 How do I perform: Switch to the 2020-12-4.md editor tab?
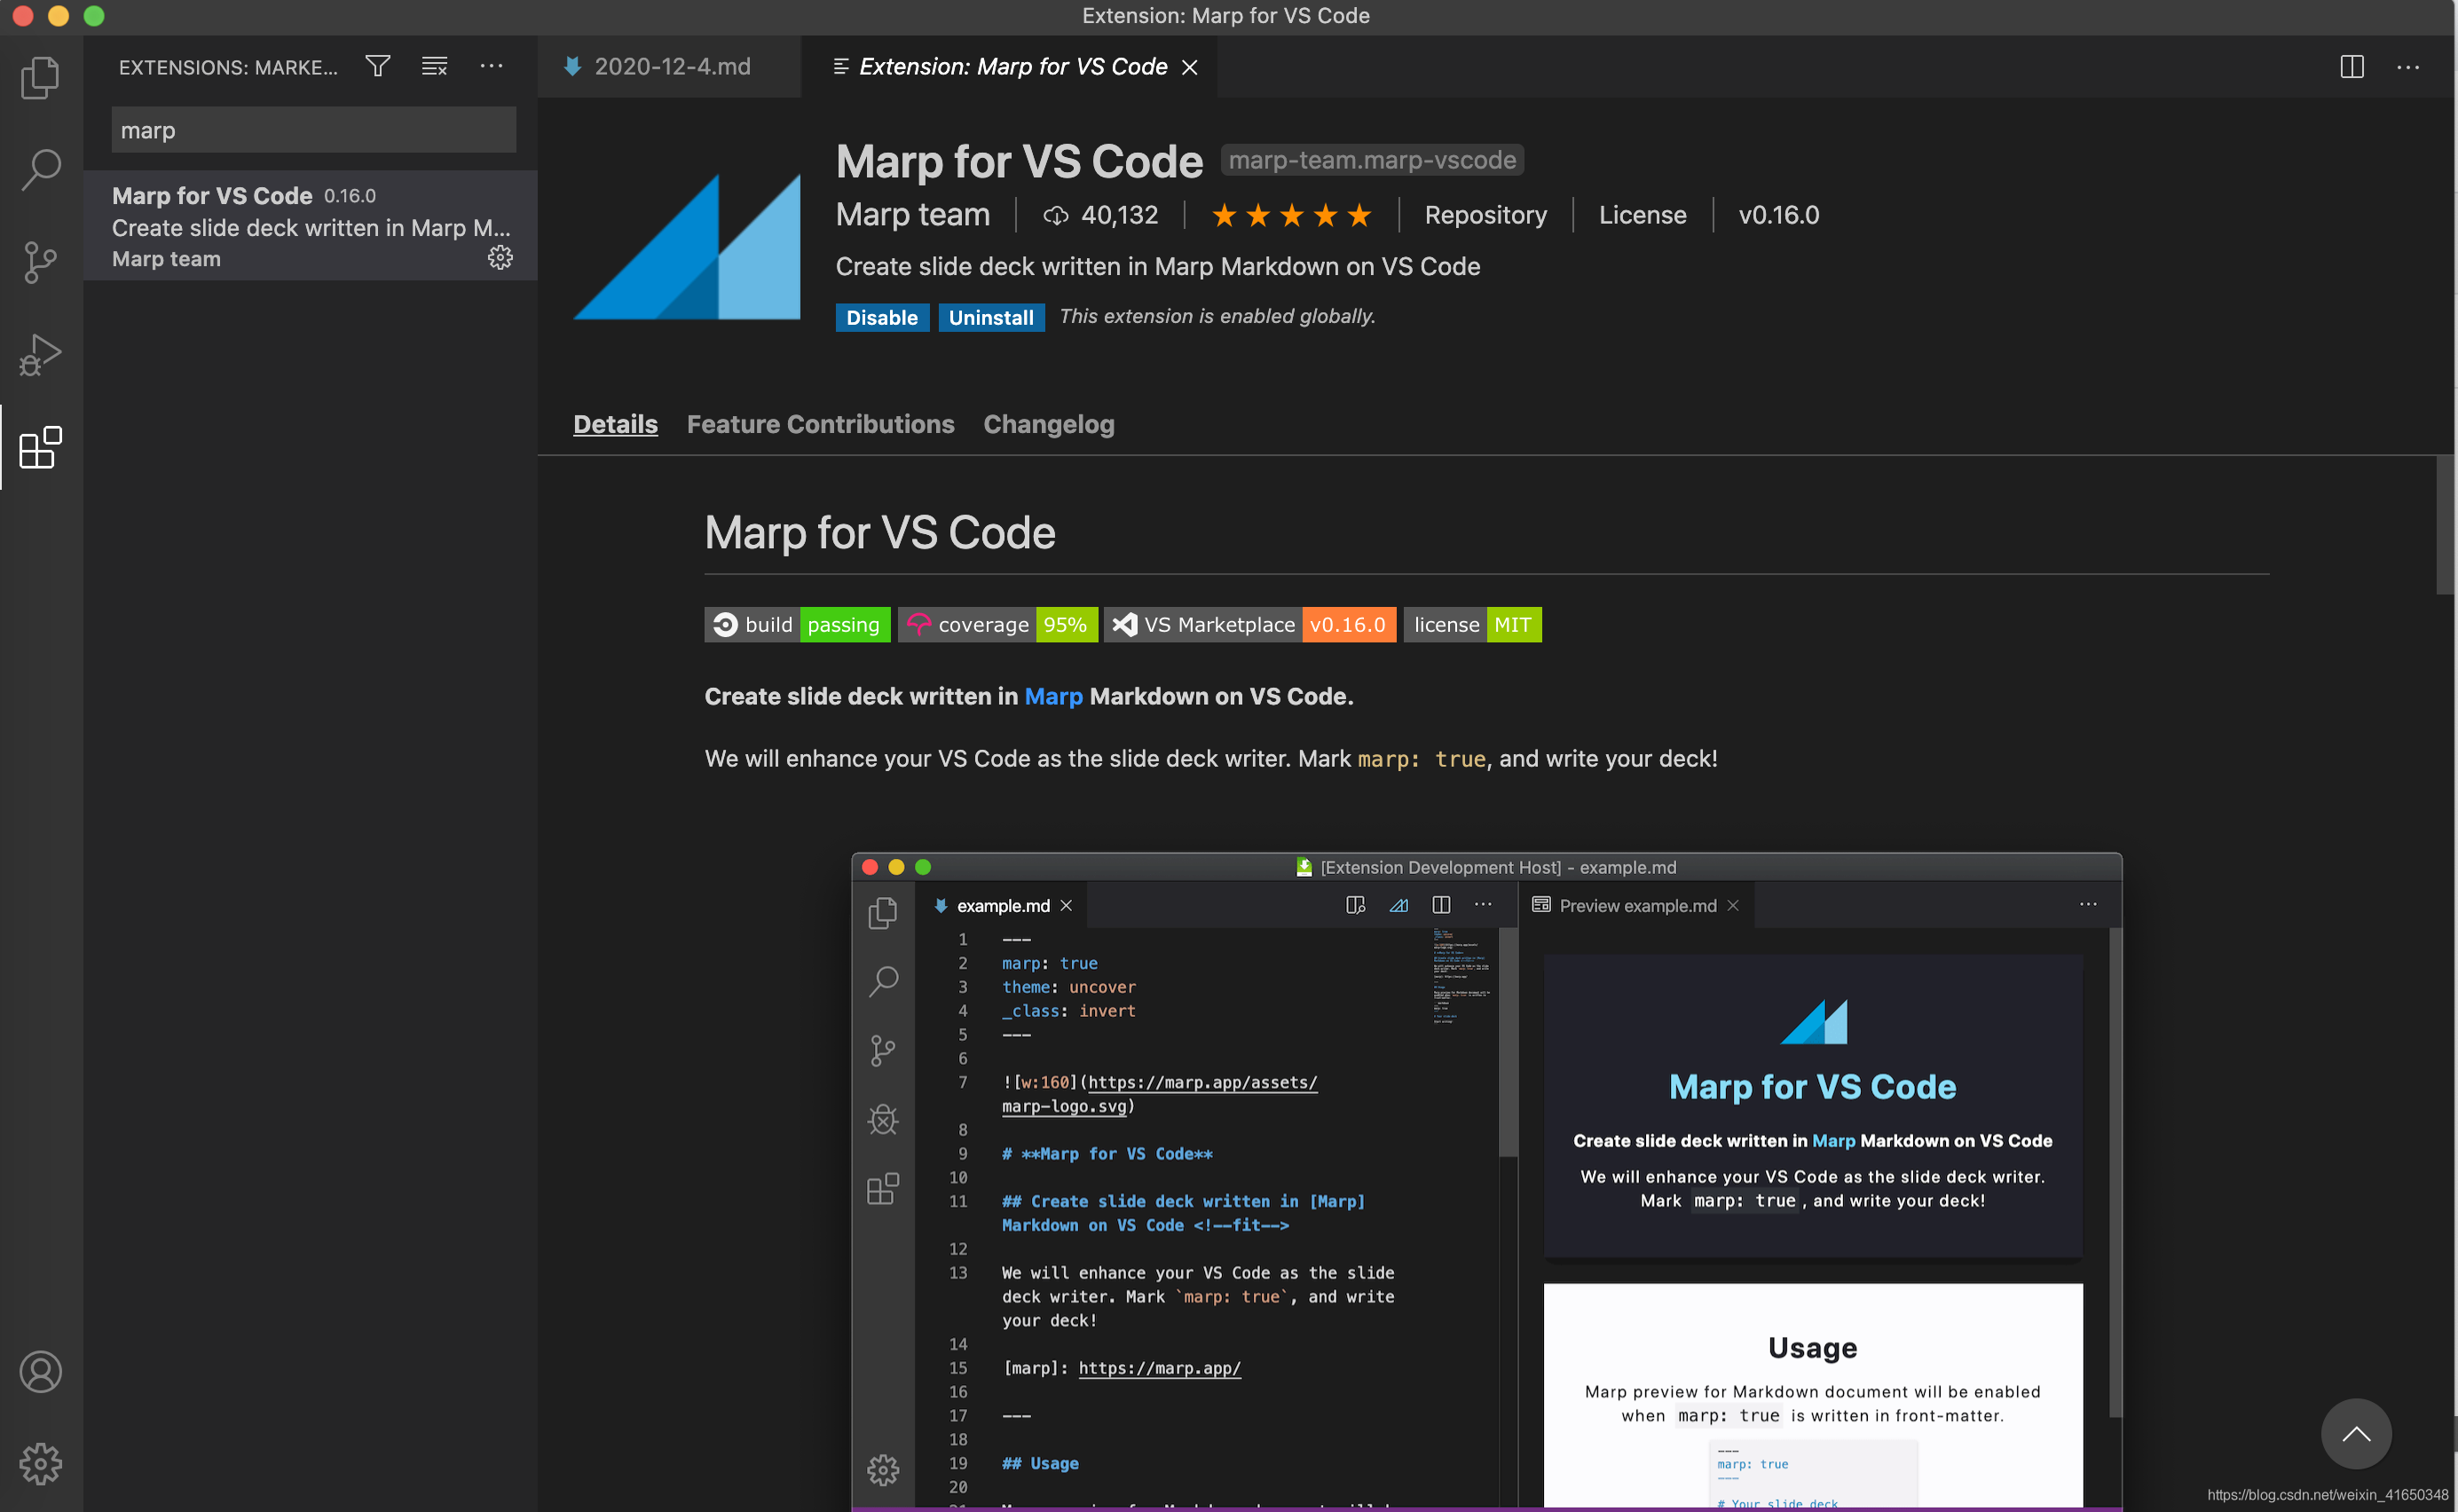[671, 67]
